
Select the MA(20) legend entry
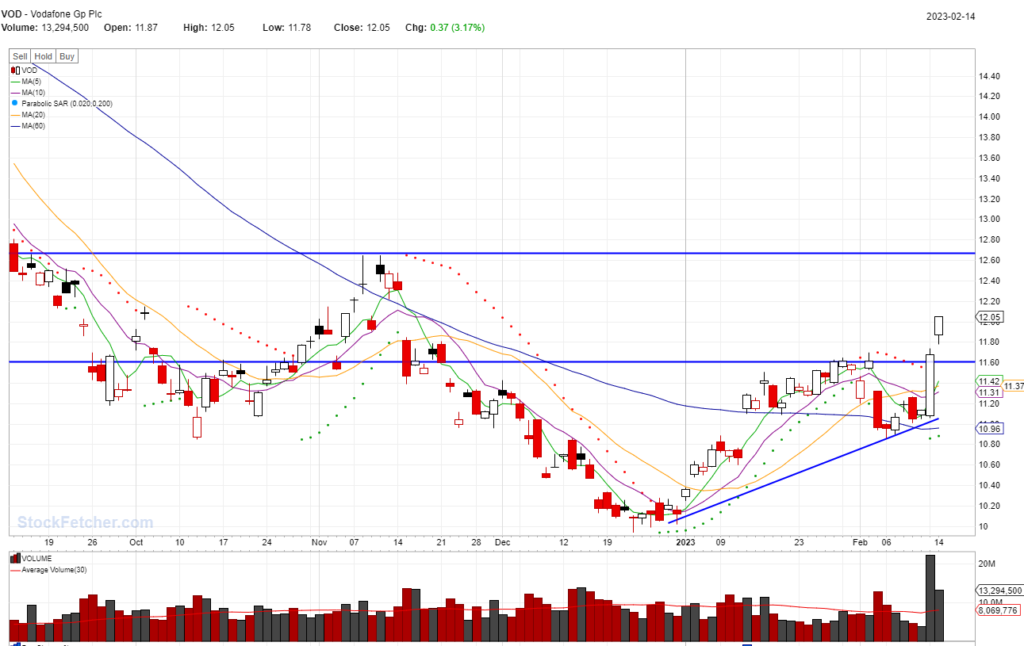(28, 115)
